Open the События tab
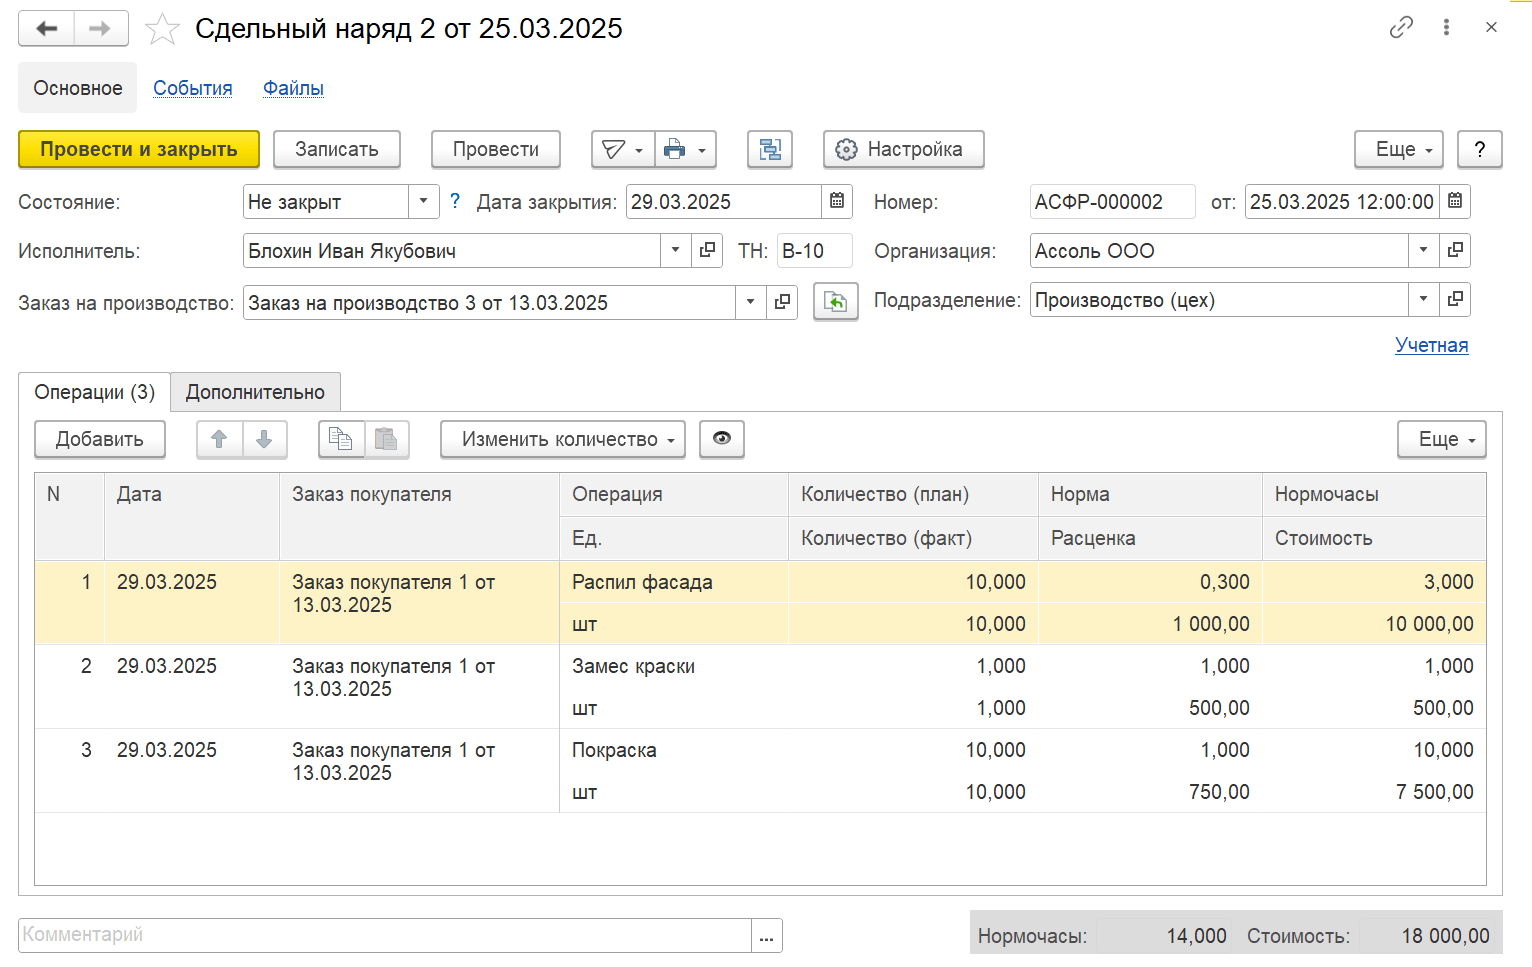Viewport: 1532px width, 967px height. (x=192, y=88)
